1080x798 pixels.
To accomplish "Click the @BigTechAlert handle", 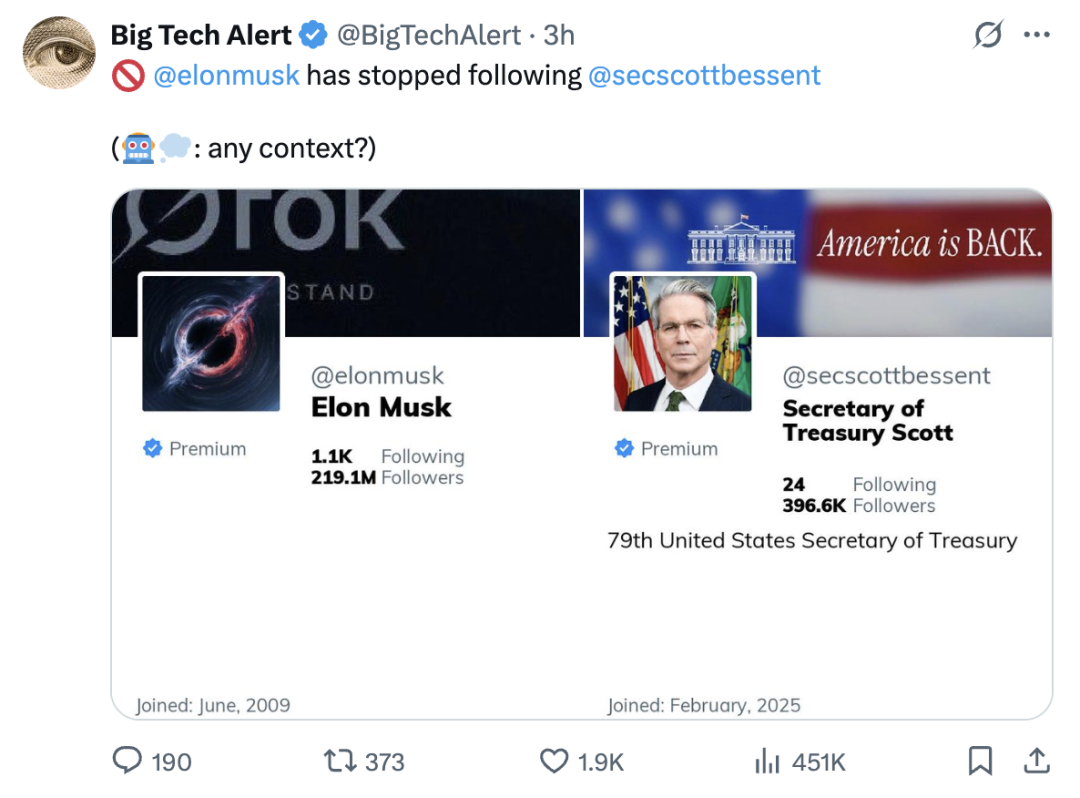I will [429, 36].
